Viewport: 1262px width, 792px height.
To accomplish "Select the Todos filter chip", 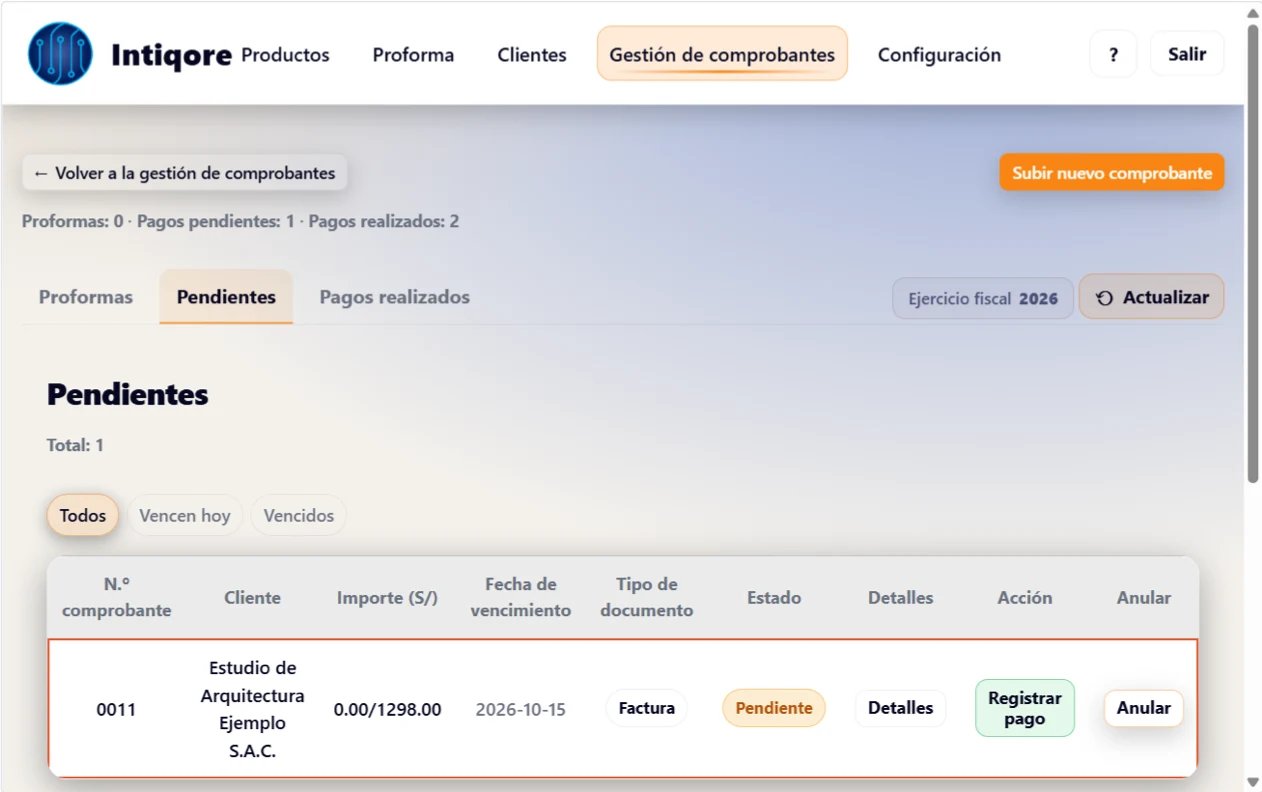I will (x=83, y=516).
